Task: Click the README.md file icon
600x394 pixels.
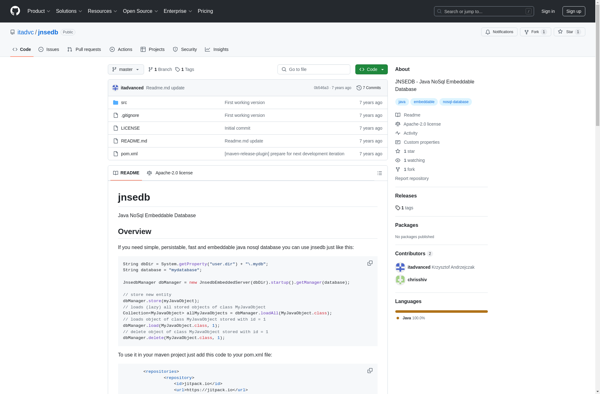Action: [x=116, y=141]
